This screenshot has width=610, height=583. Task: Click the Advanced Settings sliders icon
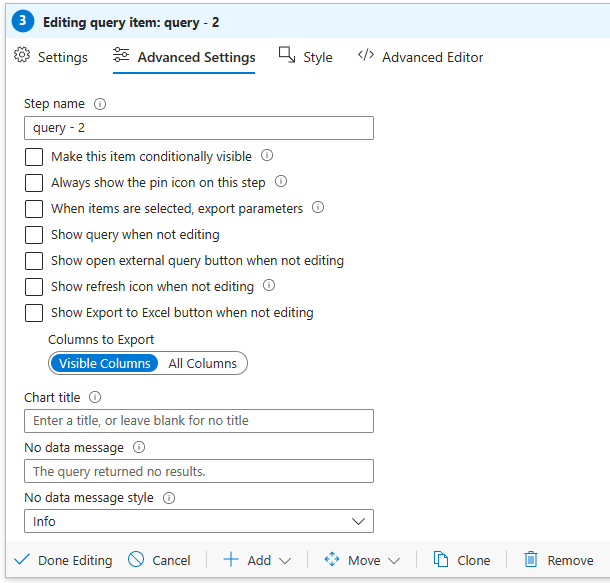(121, 55)
